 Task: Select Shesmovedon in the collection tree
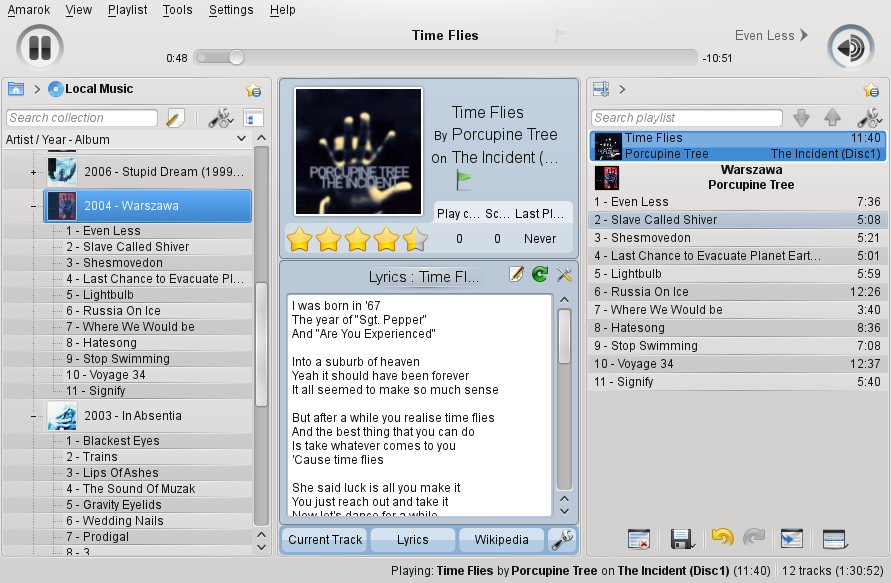coord(123,263)
